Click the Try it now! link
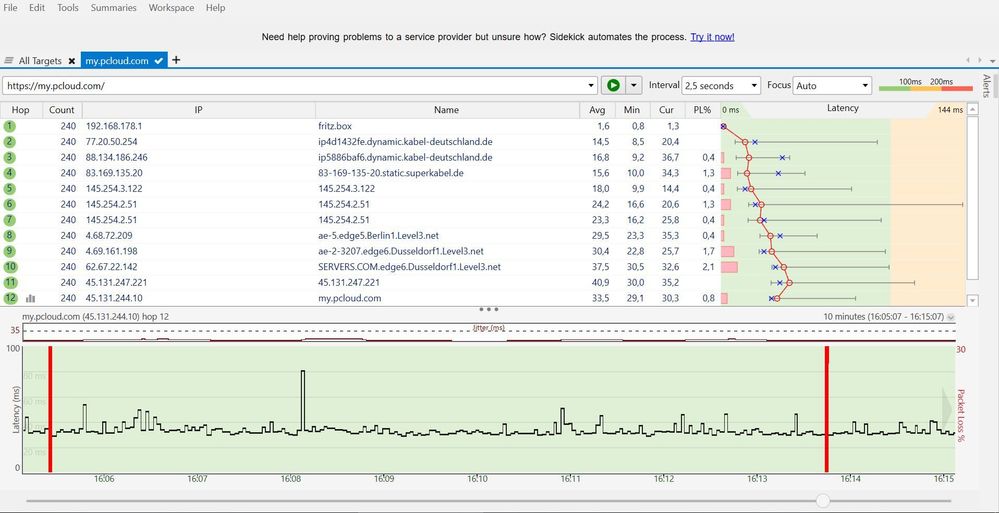Screen dimensions: 999x513 tap(712, 37)
